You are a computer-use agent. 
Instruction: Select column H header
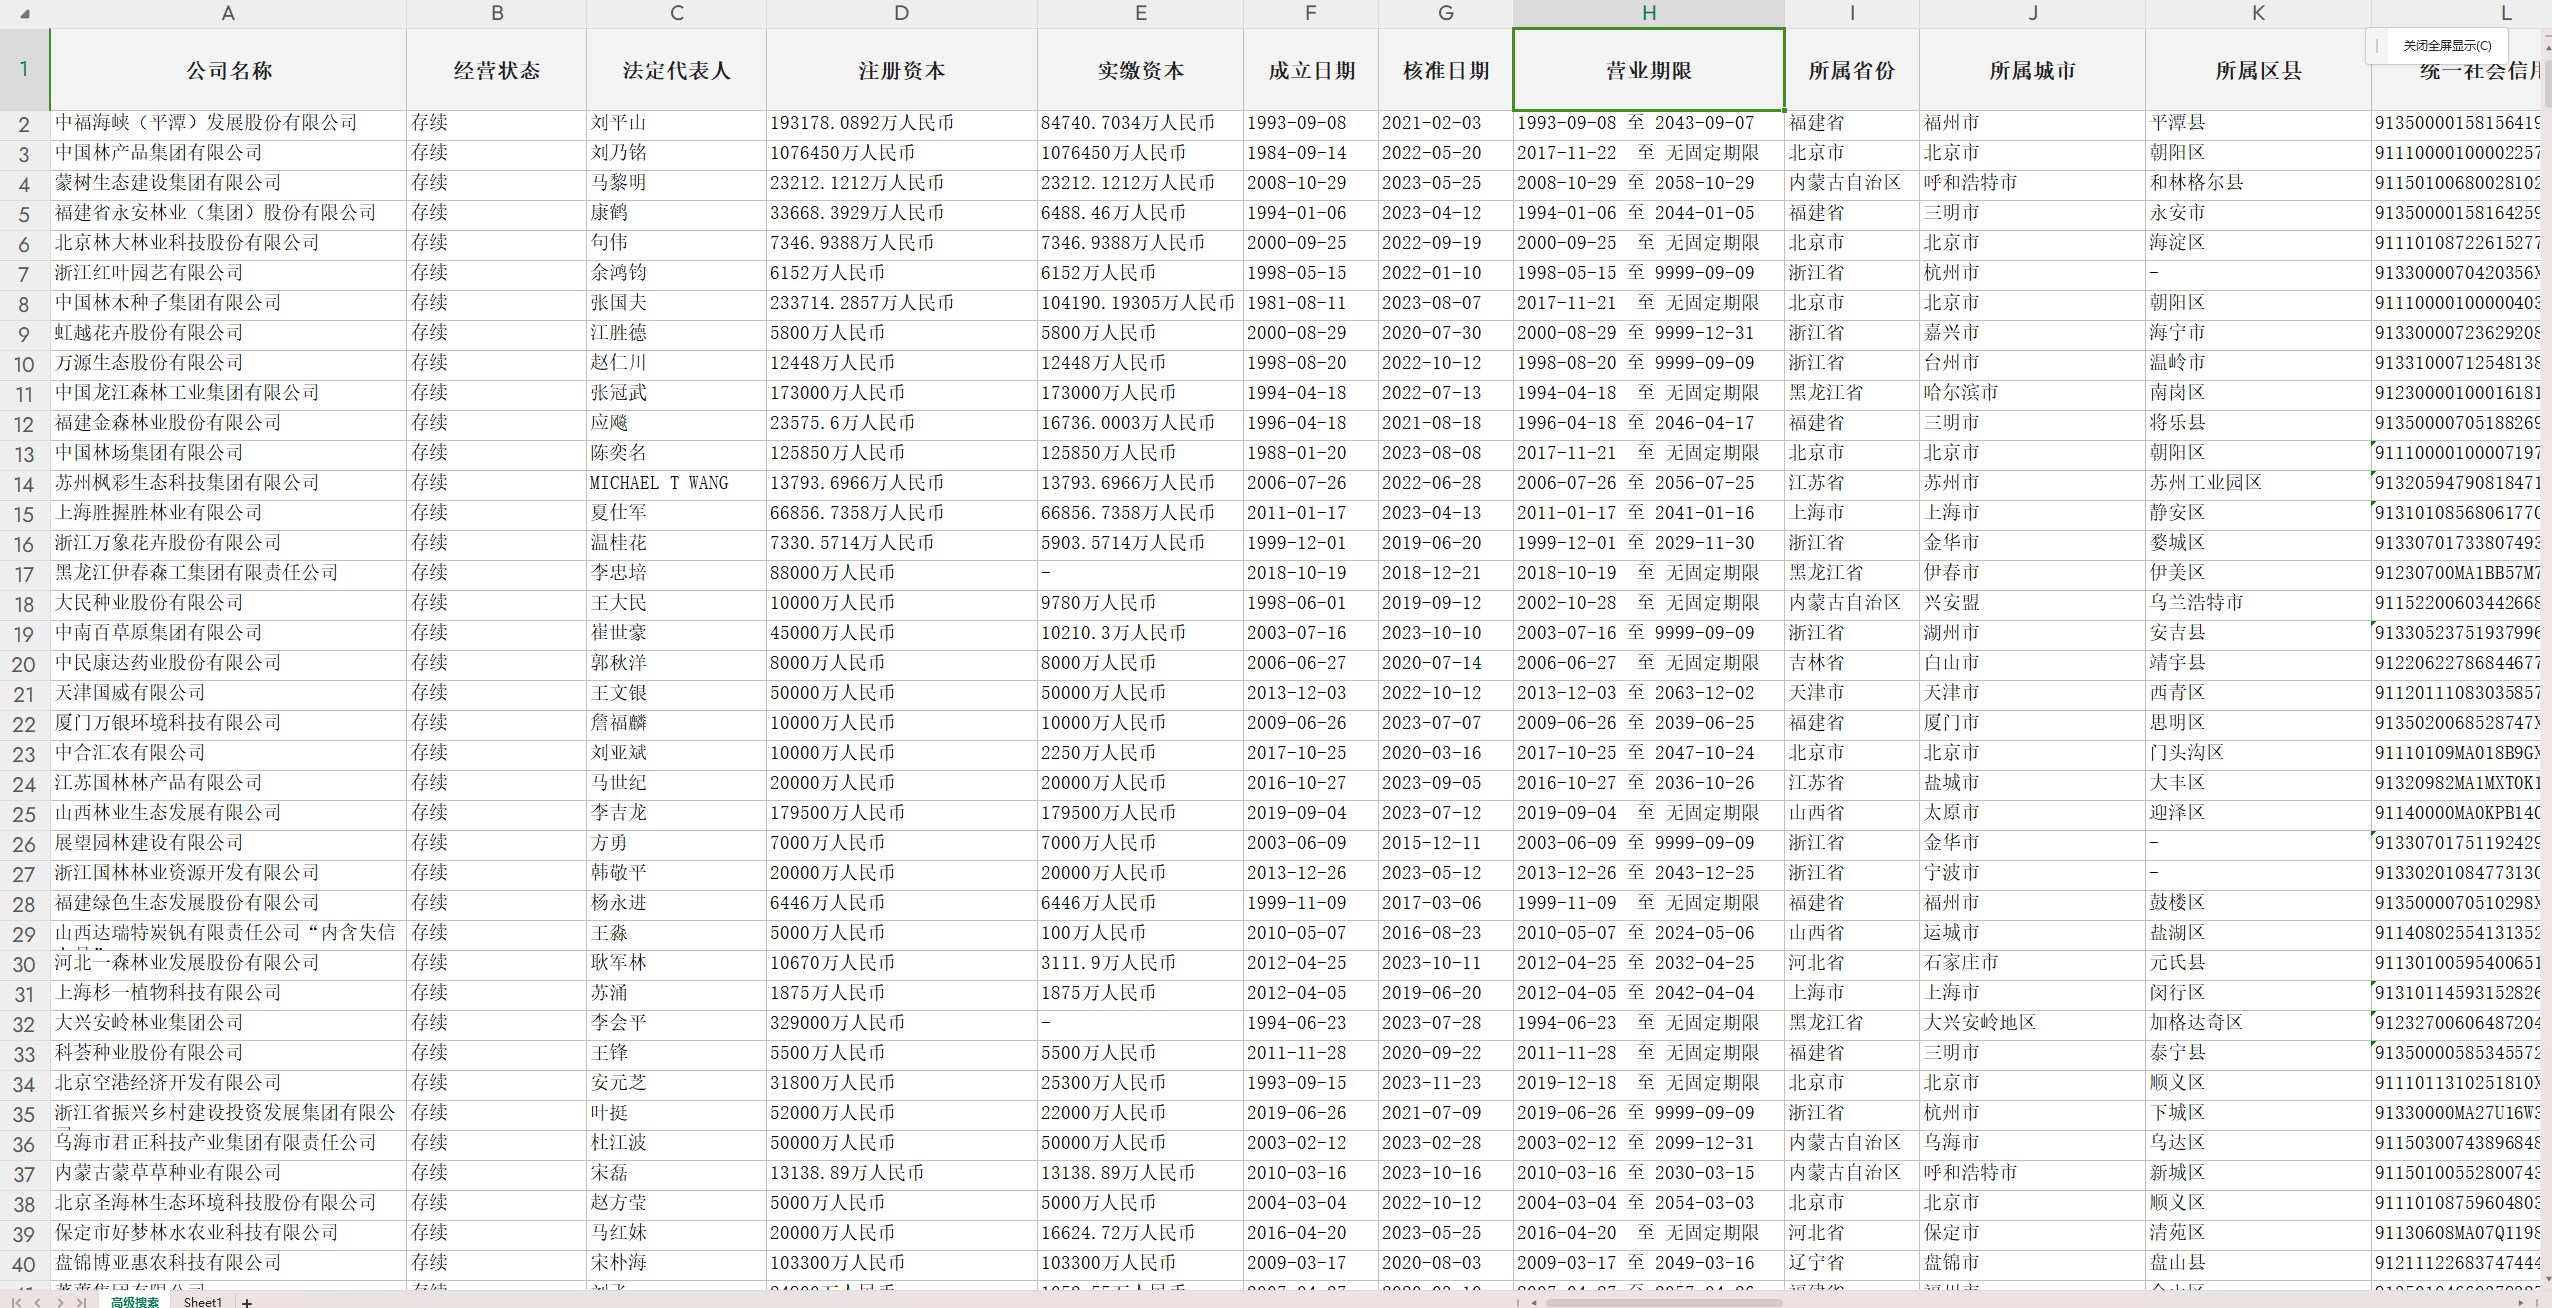pyautogui.click(x=1649, y=14)
